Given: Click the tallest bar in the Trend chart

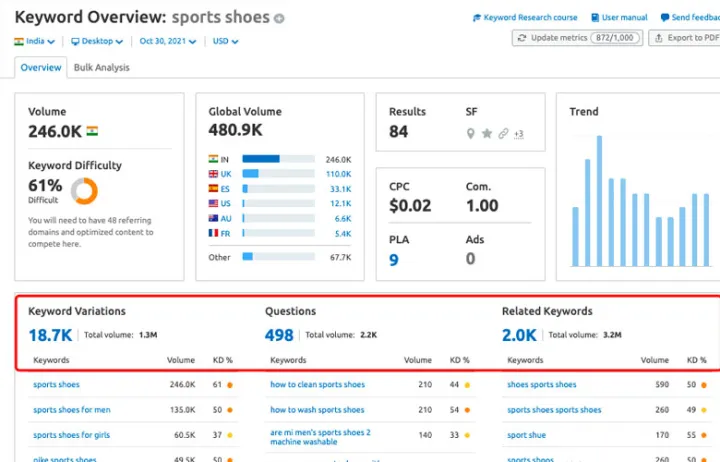Looking at the screenshot, I should coord(599,201).
